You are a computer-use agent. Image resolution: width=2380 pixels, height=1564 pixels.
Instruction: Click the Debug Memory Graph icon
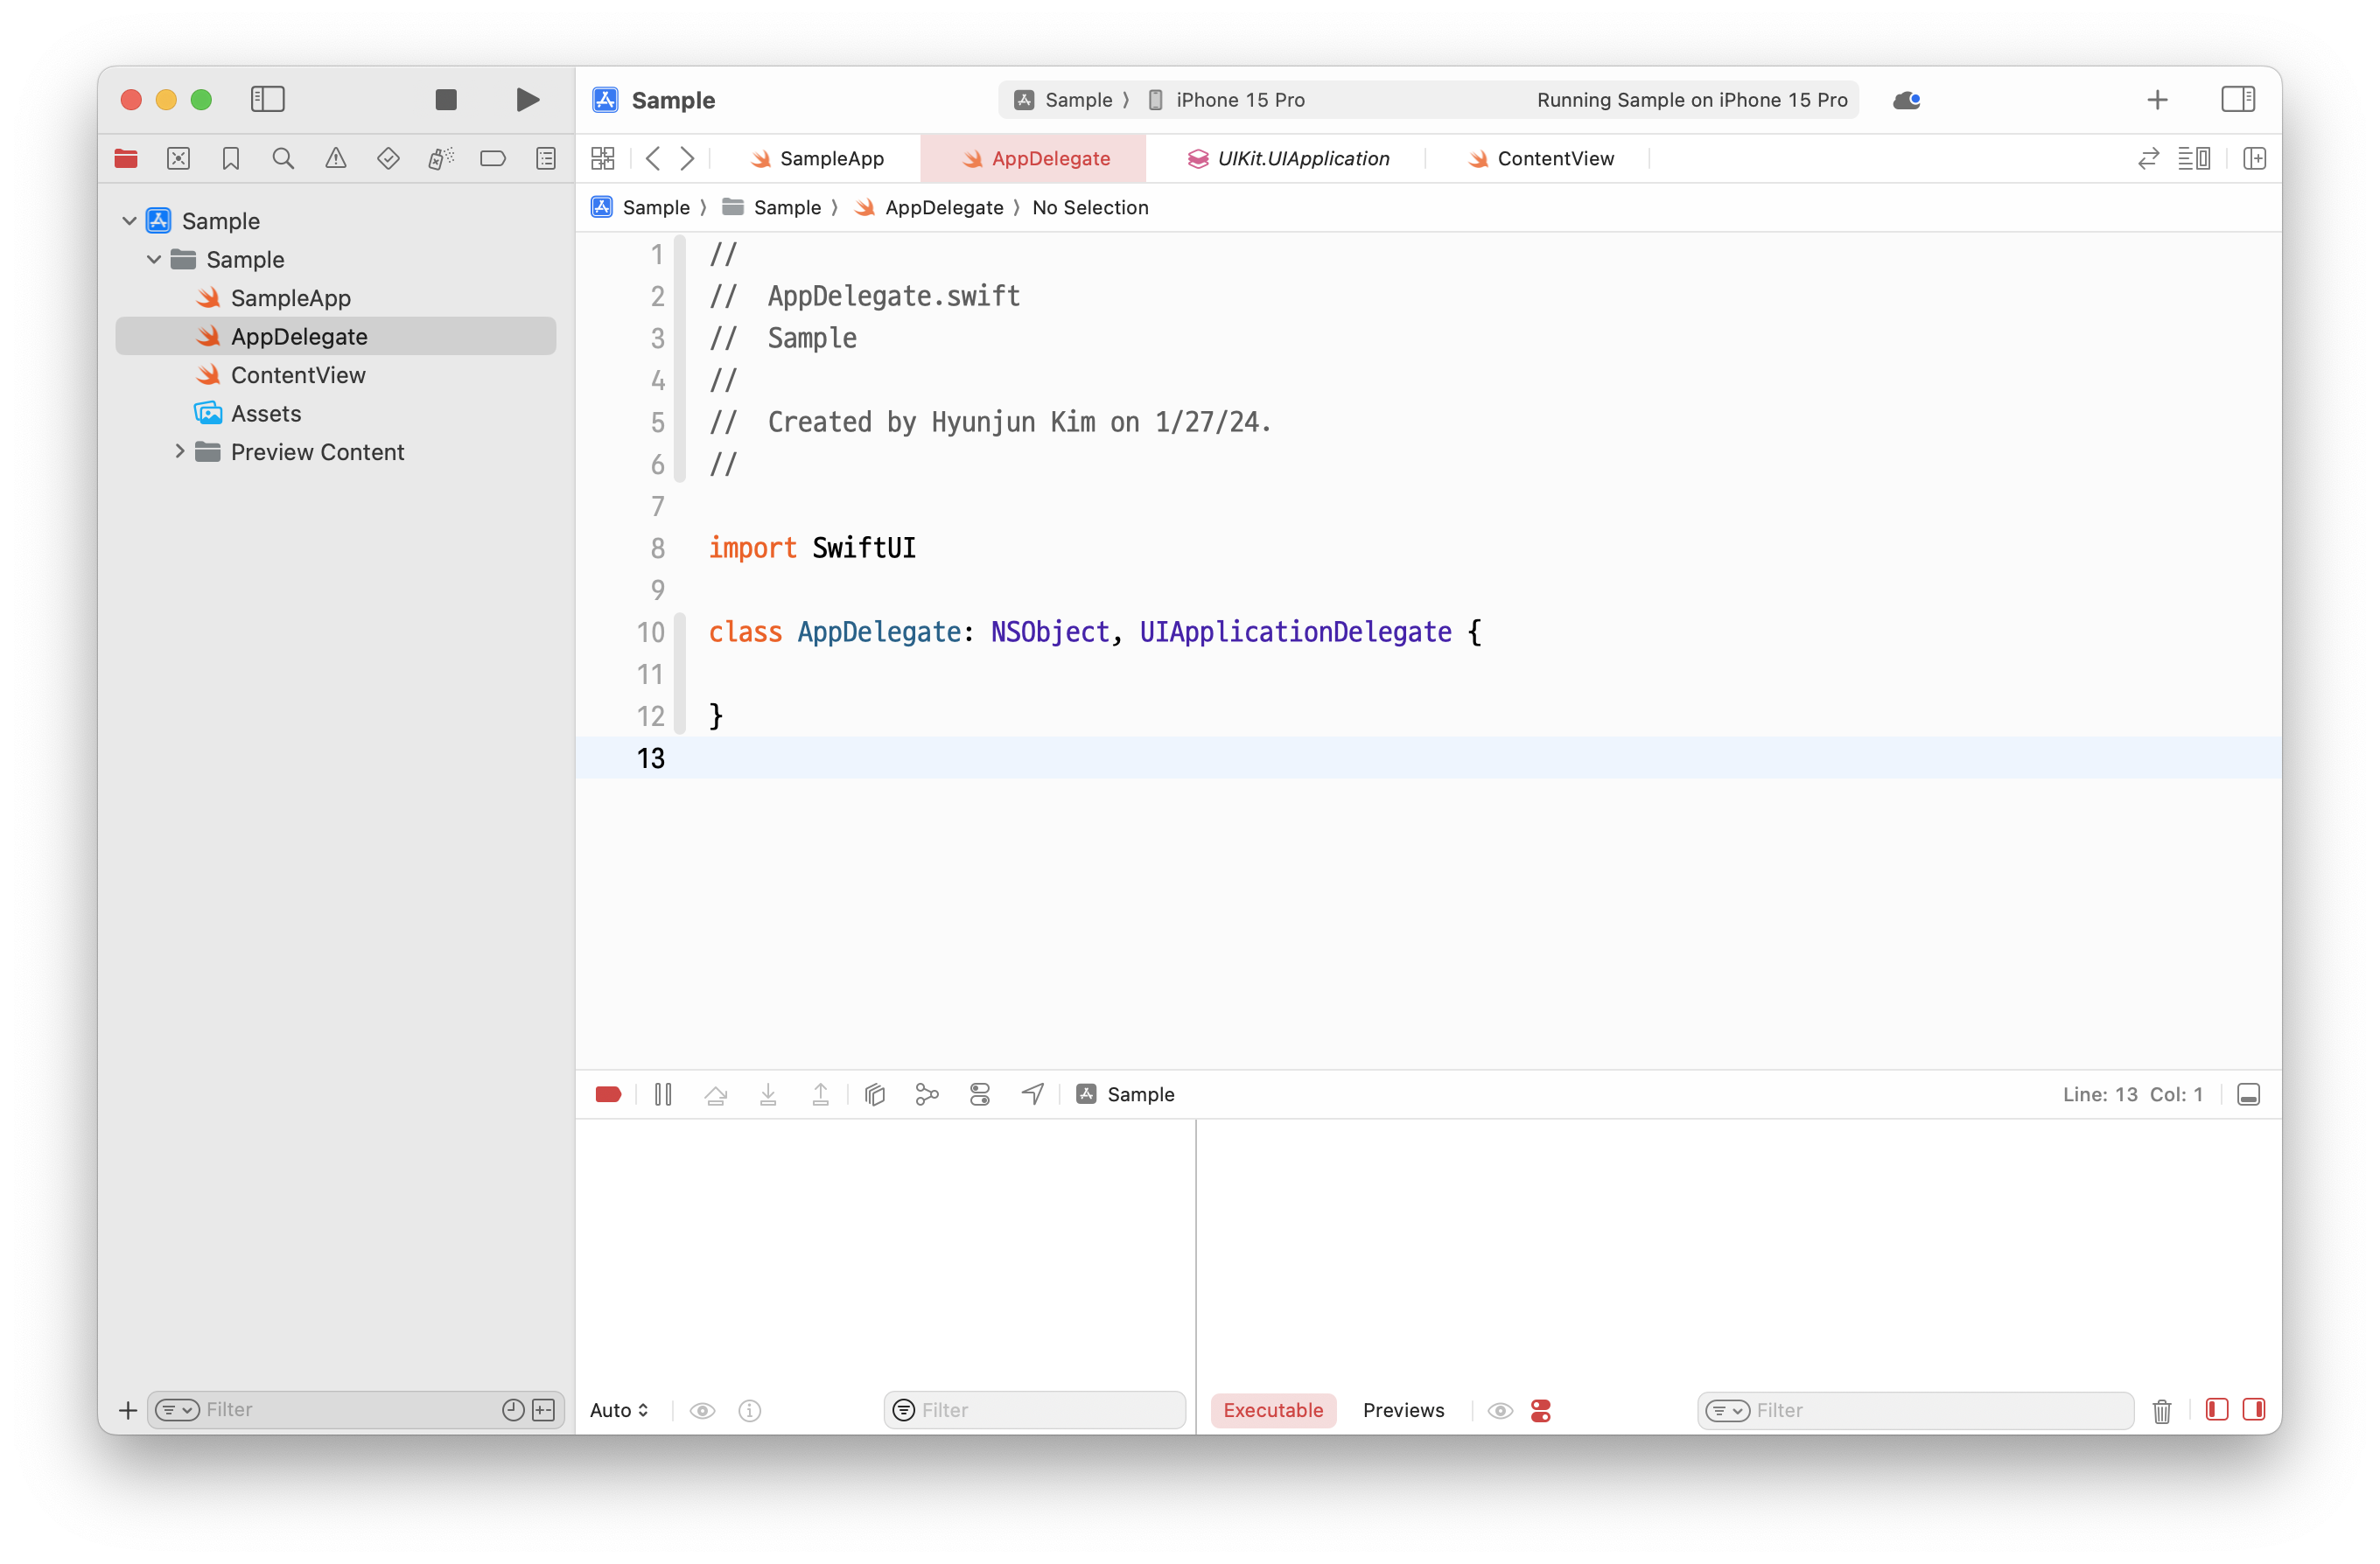coord(927,1094)
